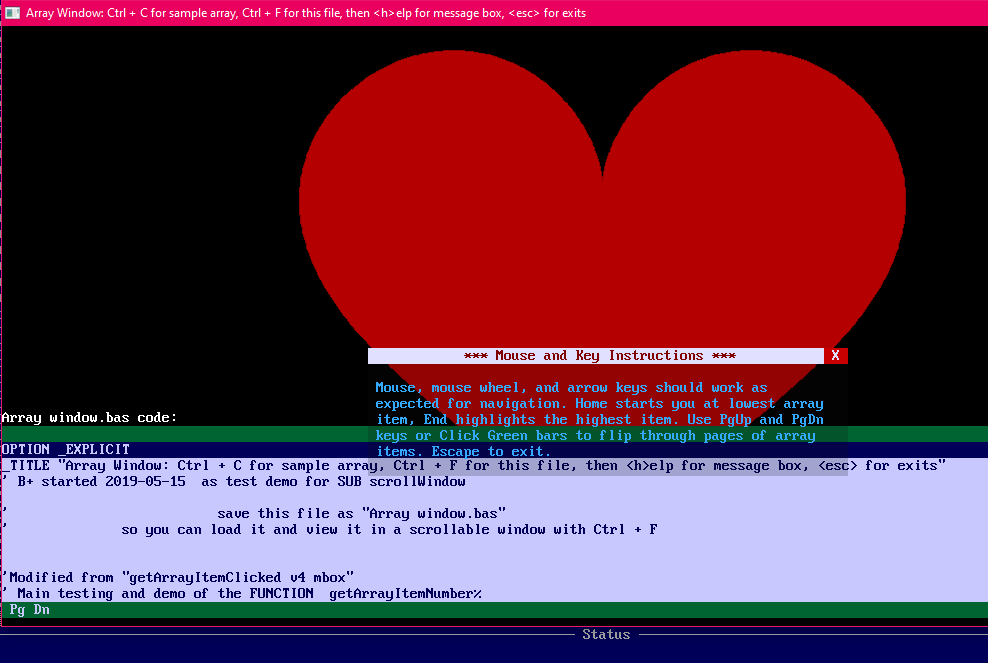Click the app icon in the window title bar

[13, 13]
